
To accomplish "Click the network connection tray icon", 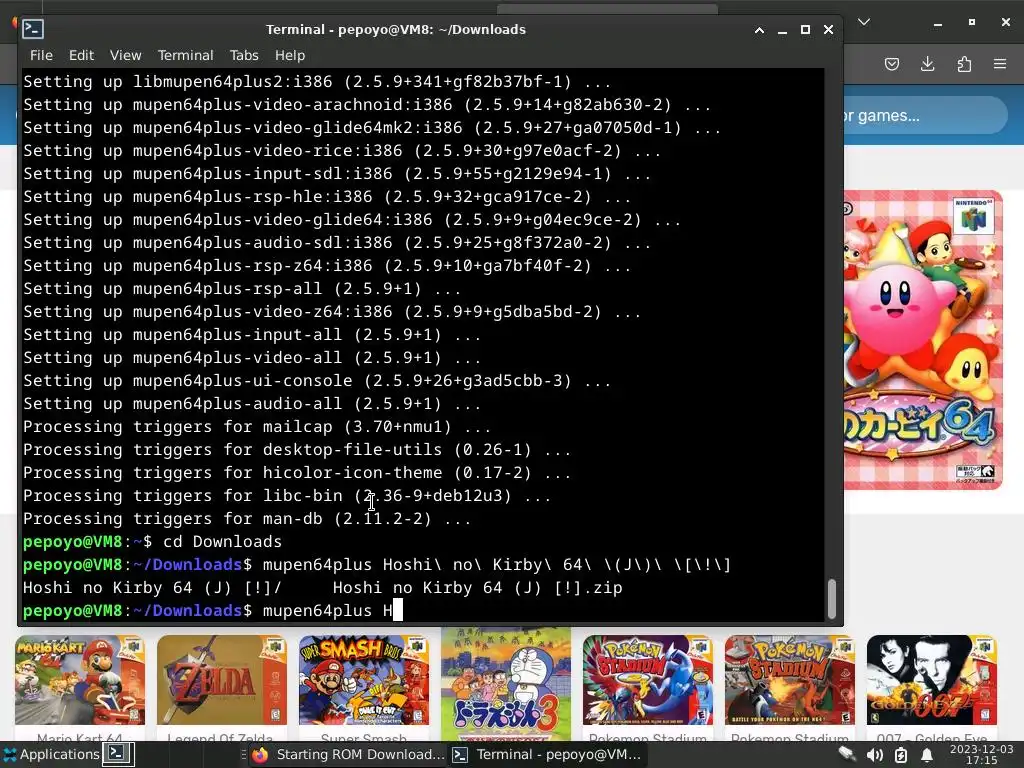I will (x=847, y=755).
